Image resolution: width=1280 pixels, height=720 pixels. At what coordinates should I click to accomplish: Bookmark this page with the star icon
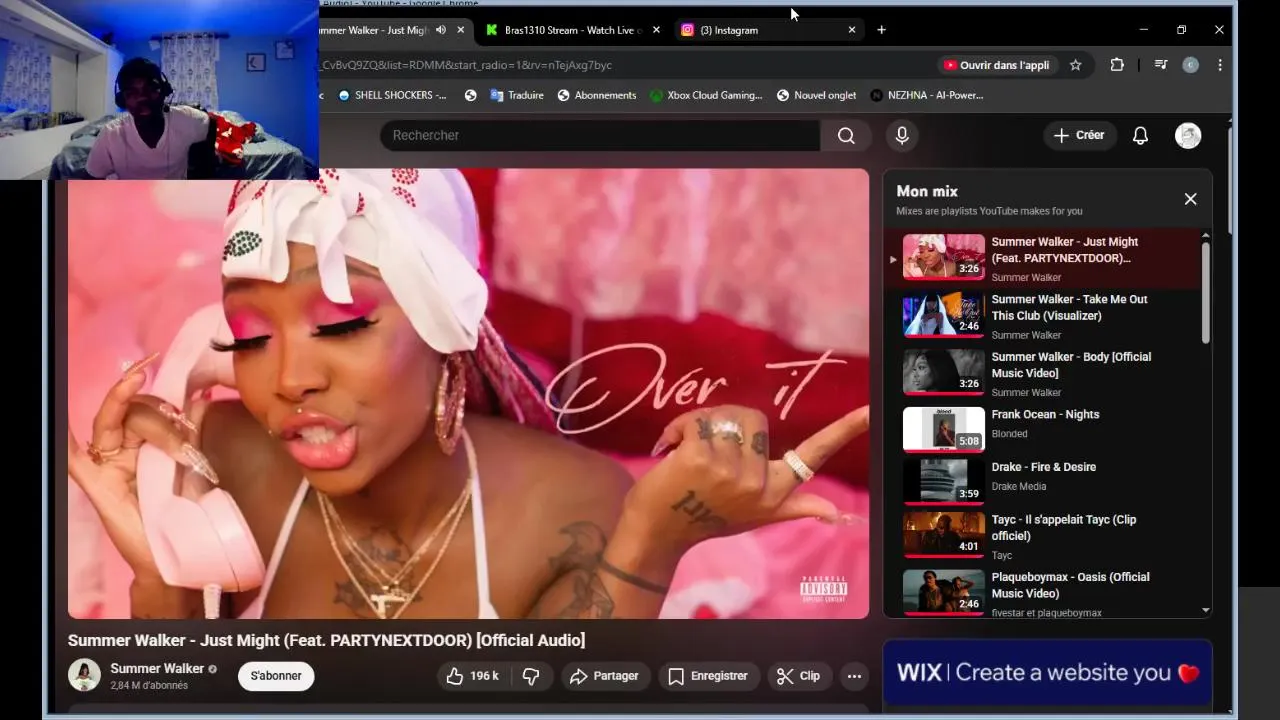pos(1075,65)
